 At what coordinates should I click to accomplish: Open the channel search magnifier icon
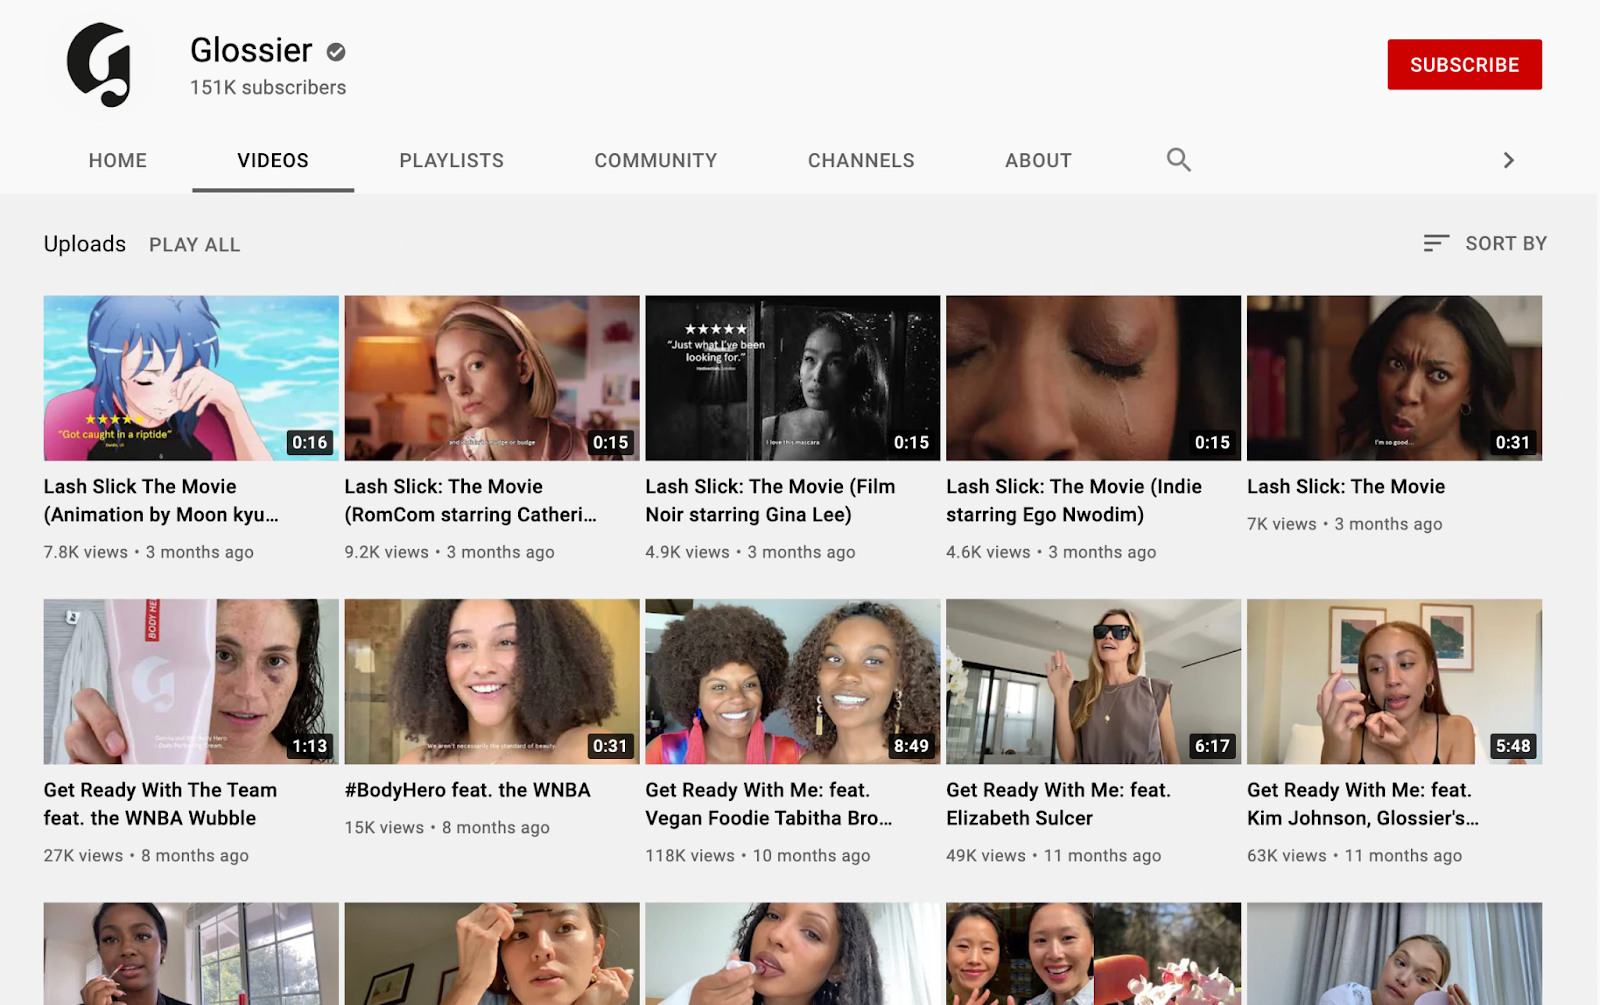[x=1178, y=160]
